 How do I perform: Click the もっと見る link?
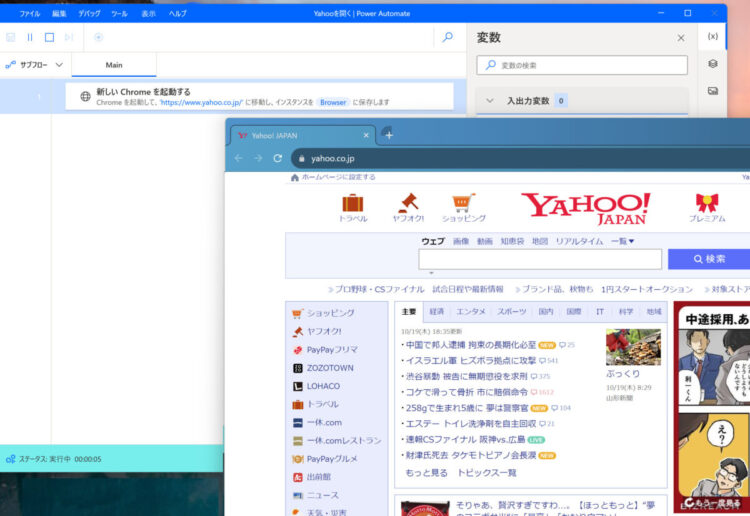pyautogui.click(x=427, y=473)
